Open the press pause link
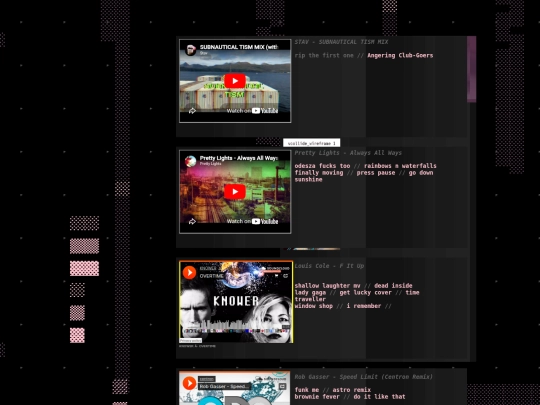The image size is (540, 405). (x=376, y=173)
